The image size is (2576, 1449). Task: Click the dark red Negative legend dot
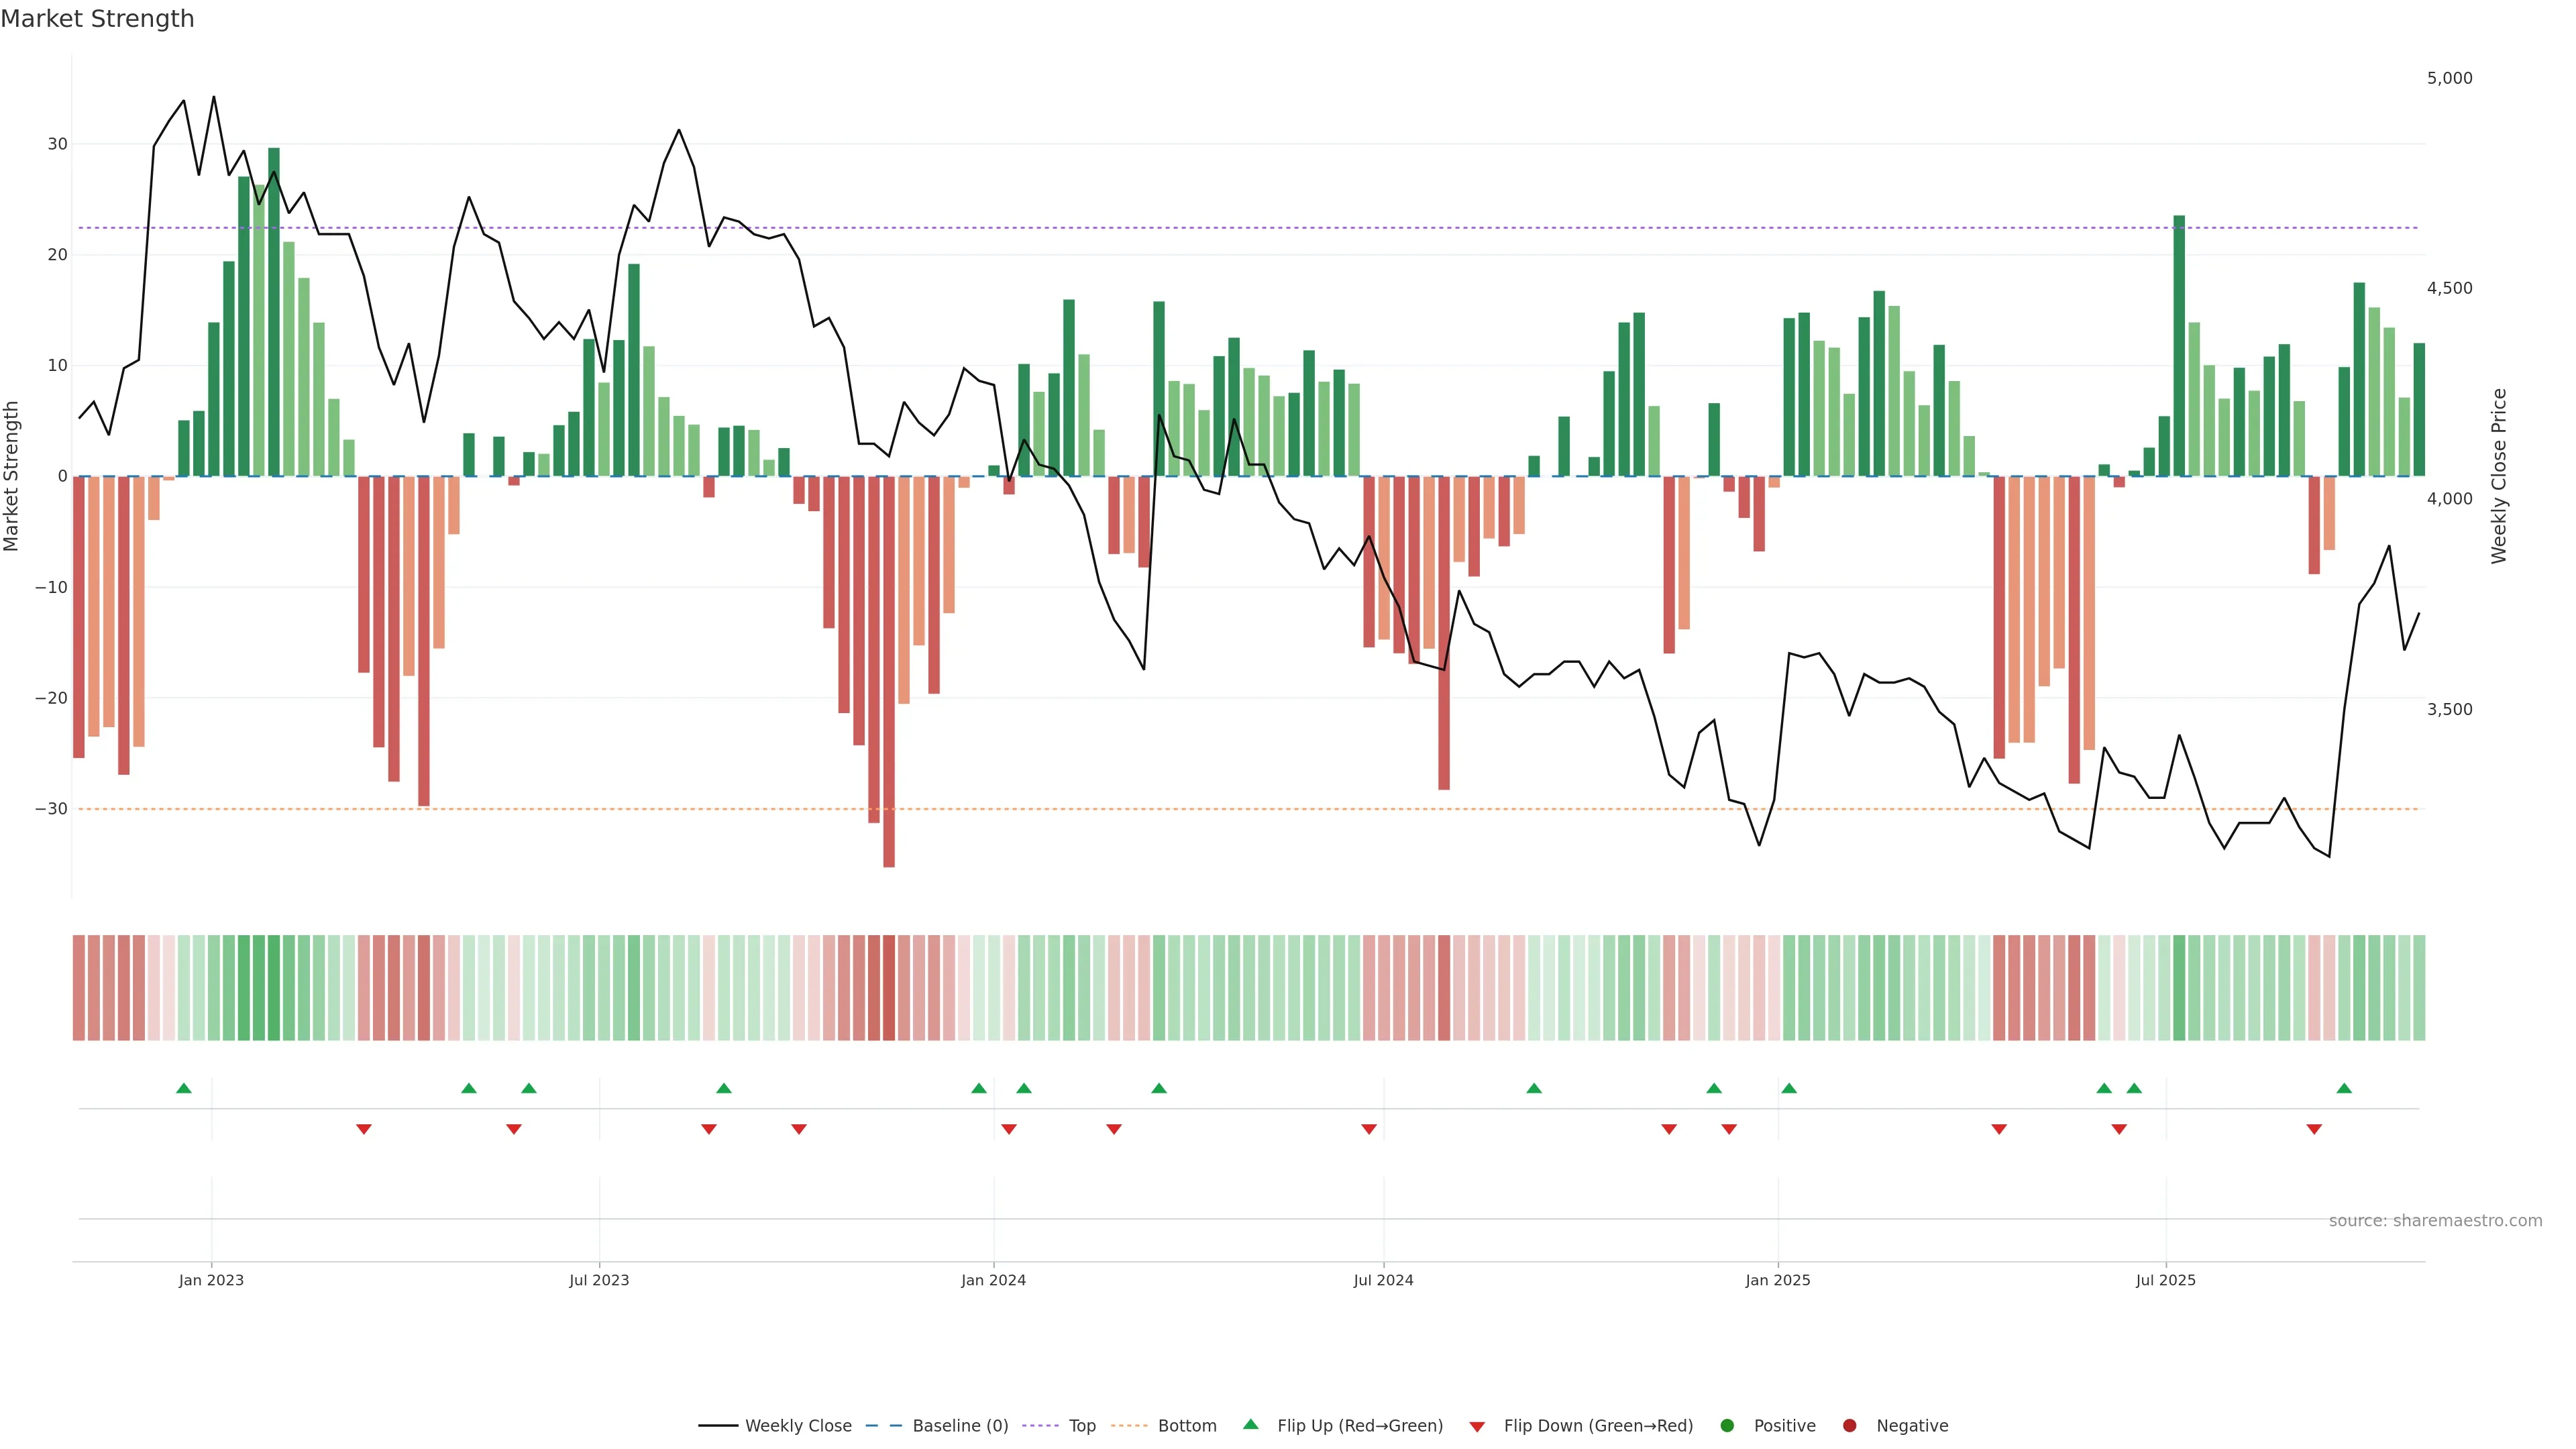[1849, 1426]
